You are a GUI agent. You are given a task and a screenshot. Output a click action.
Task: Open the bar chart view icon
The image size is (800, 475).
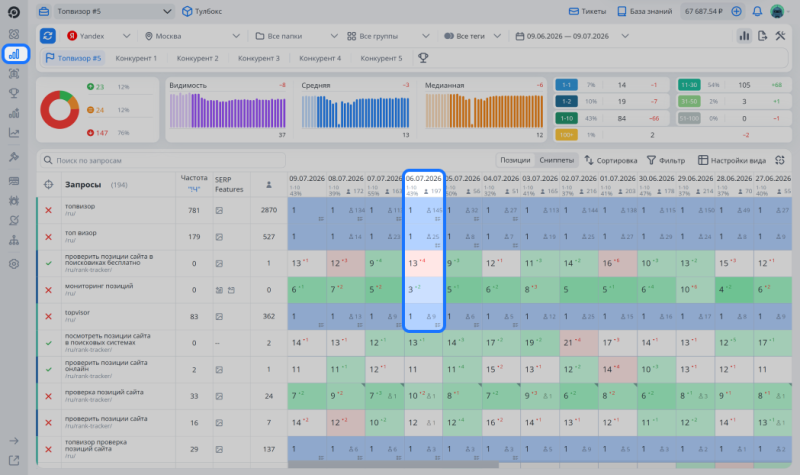(744, 36)
